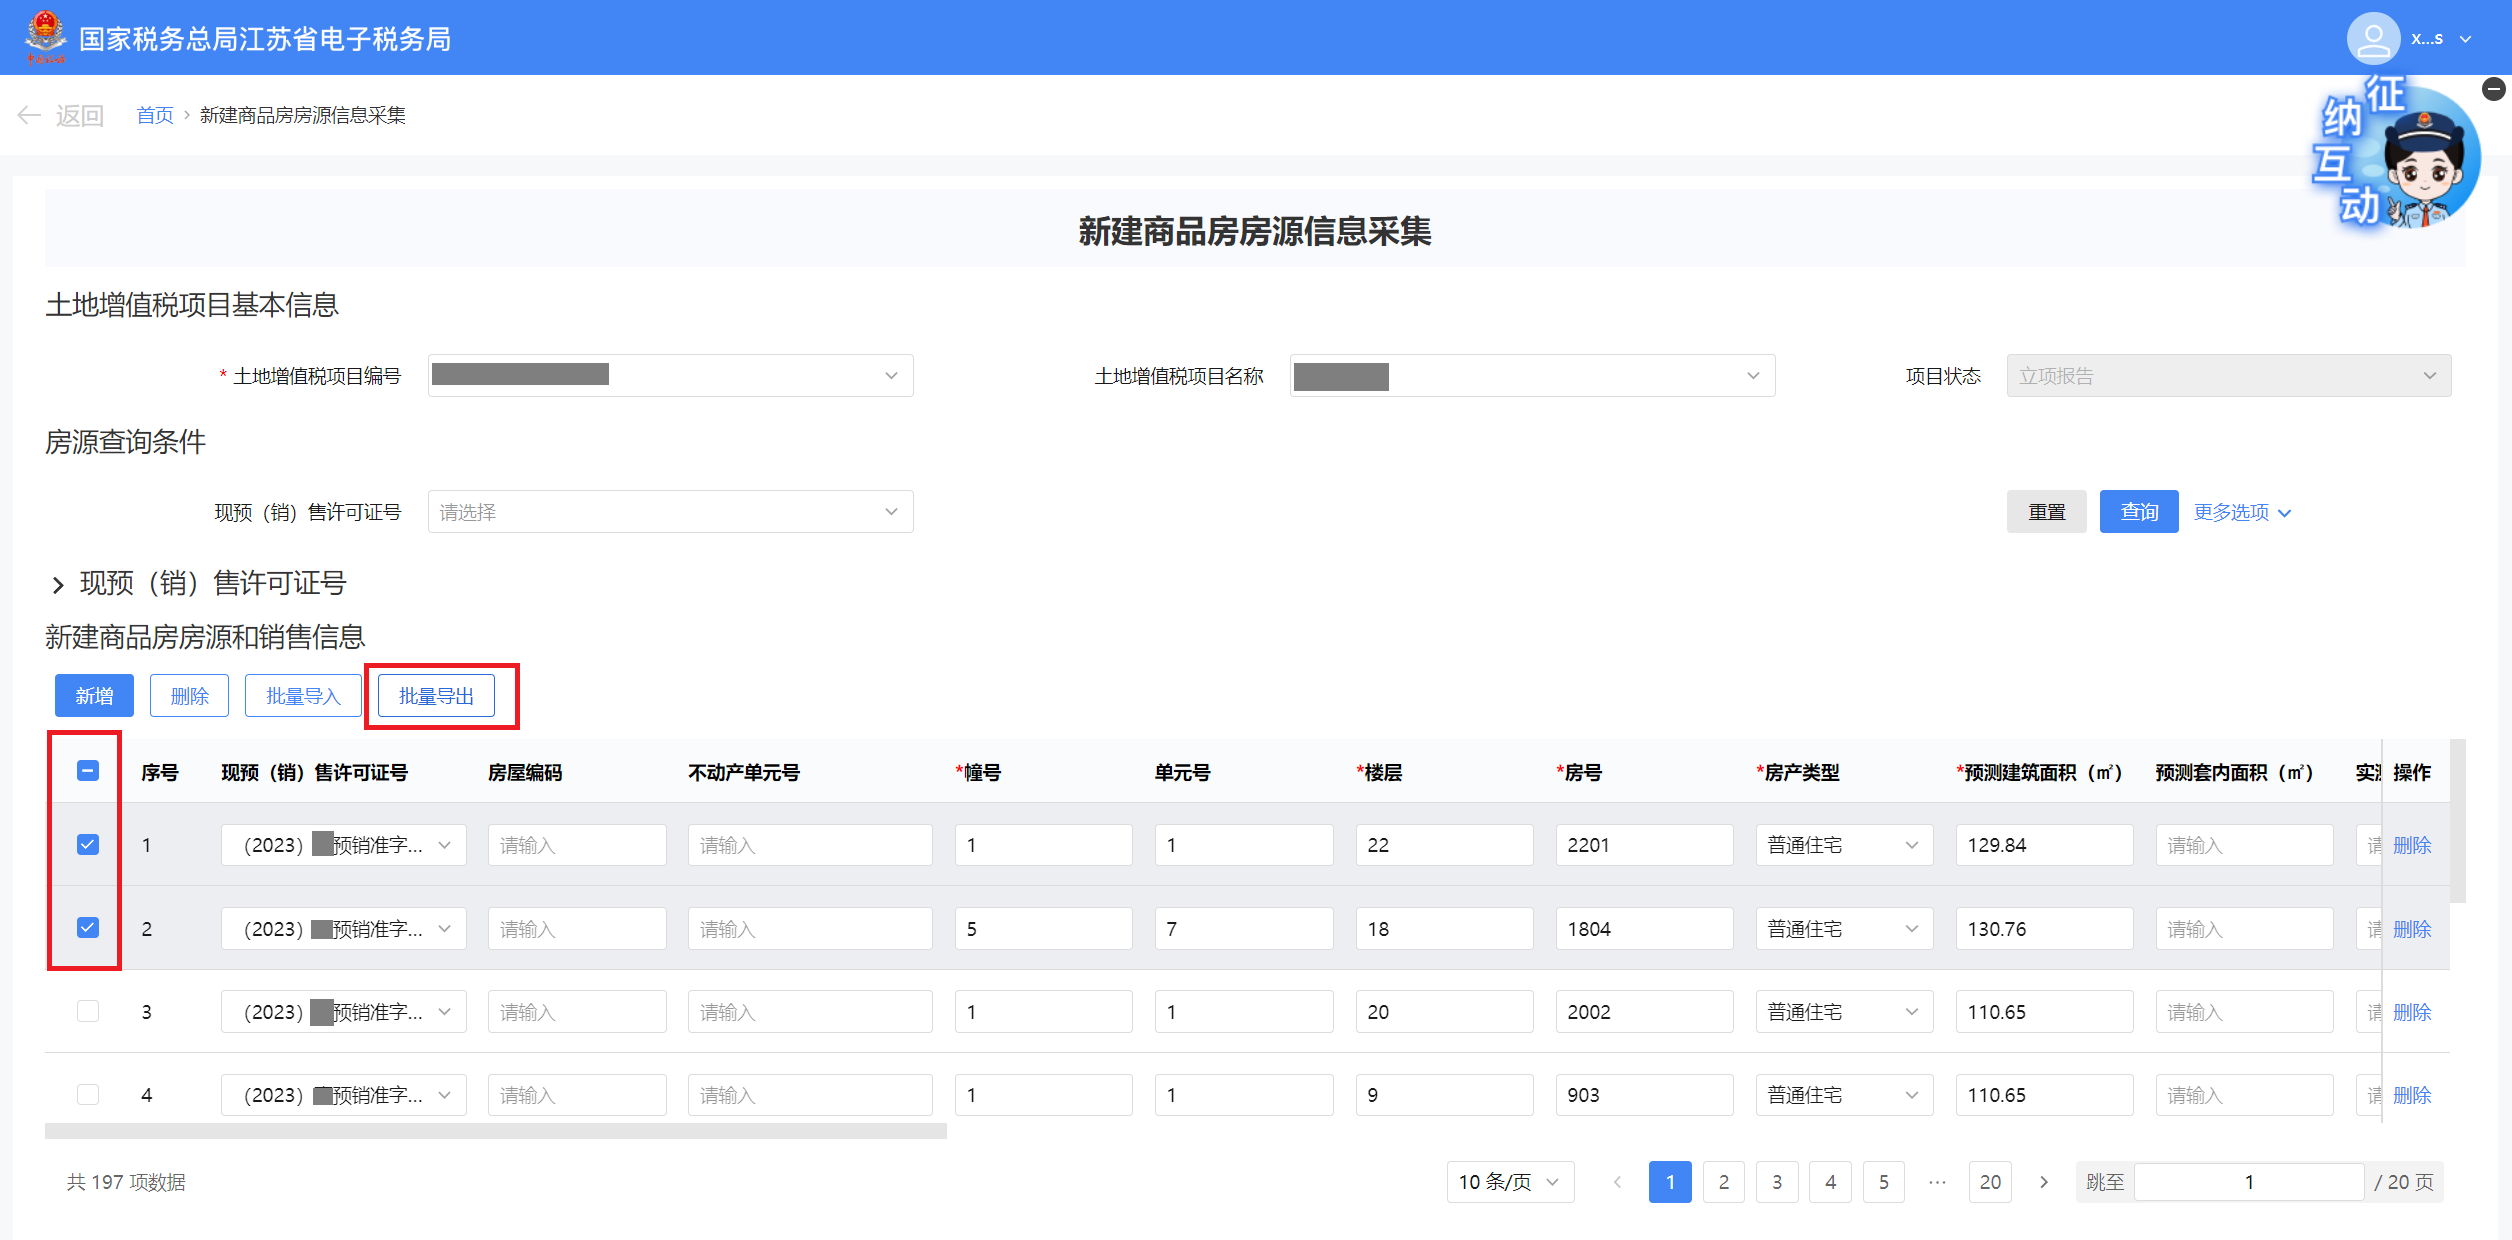Click 首页 breadcrumb link
2512x1240 pixels.
tap(154, 116)
